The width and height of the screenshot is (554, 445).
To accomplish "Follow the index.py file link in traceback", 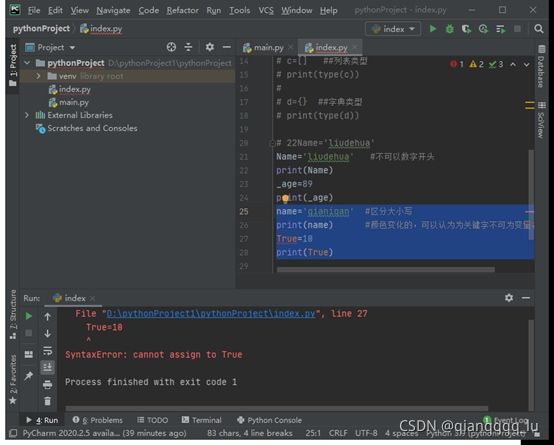I will [x=211, y=314].
